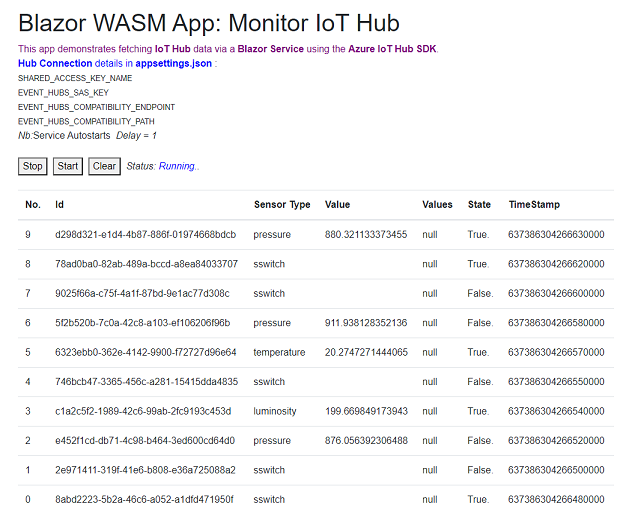
Task: Click sswitch sensor type in row 8
Action: 269,264
